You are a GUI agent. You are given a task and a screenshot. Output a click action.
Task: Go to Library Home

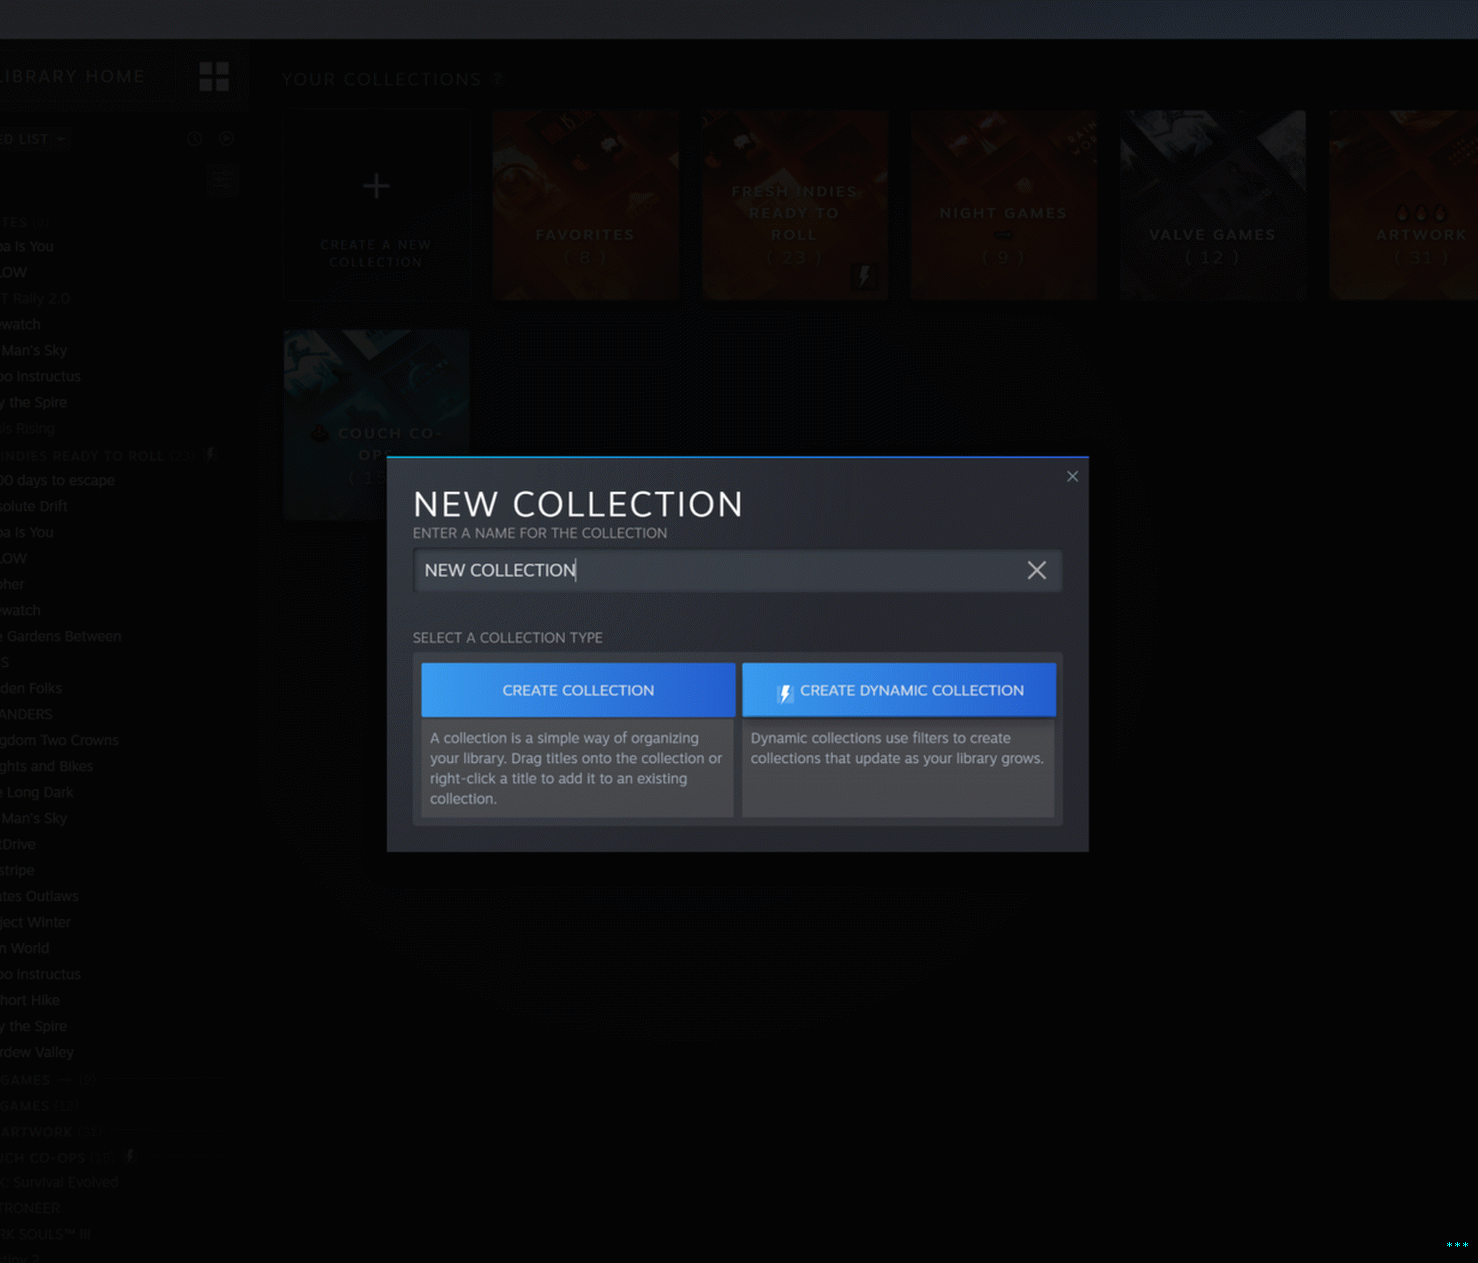[x=75, y=77]
